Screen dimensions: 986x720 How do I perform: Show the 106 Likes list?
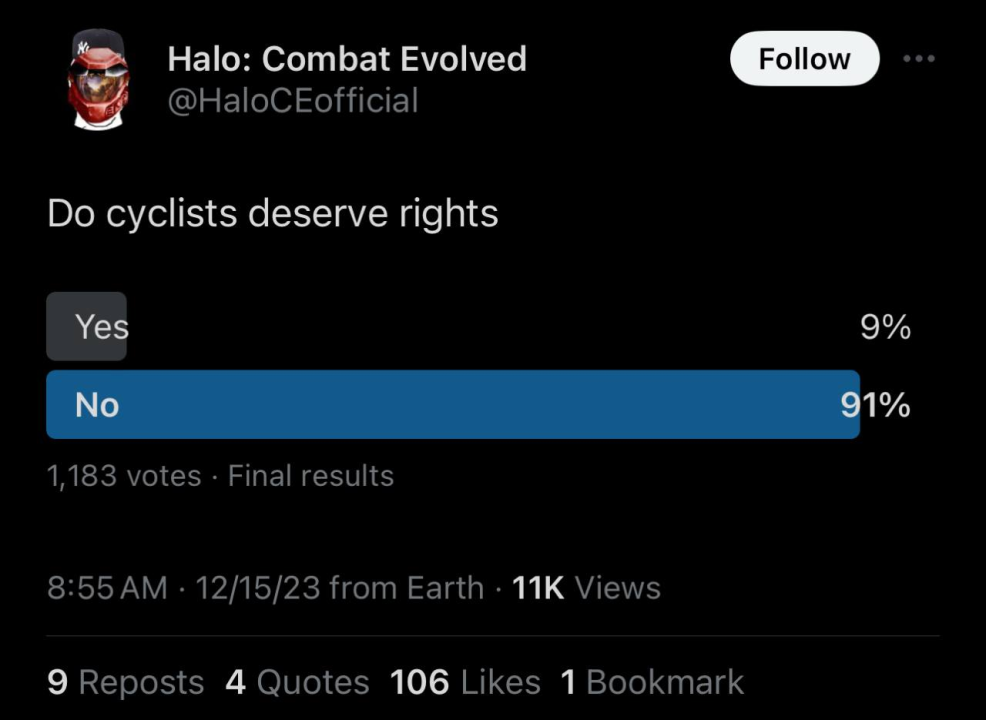click(465, 682)
